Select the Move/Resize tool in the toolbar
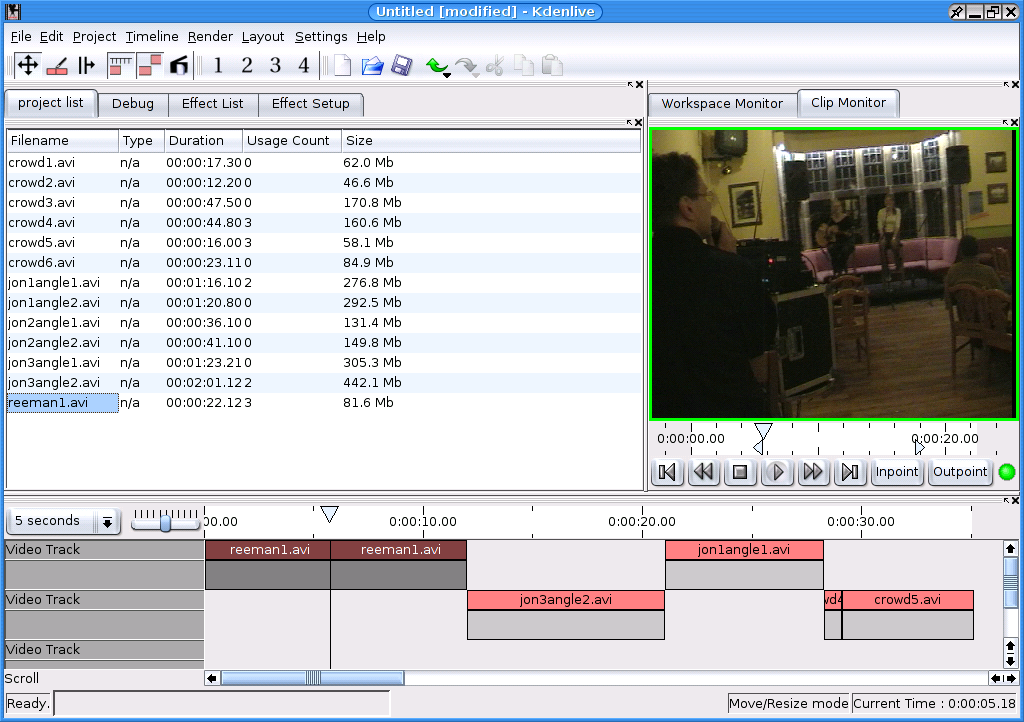This screenshot has width=1024, height=722. point(28,66)
